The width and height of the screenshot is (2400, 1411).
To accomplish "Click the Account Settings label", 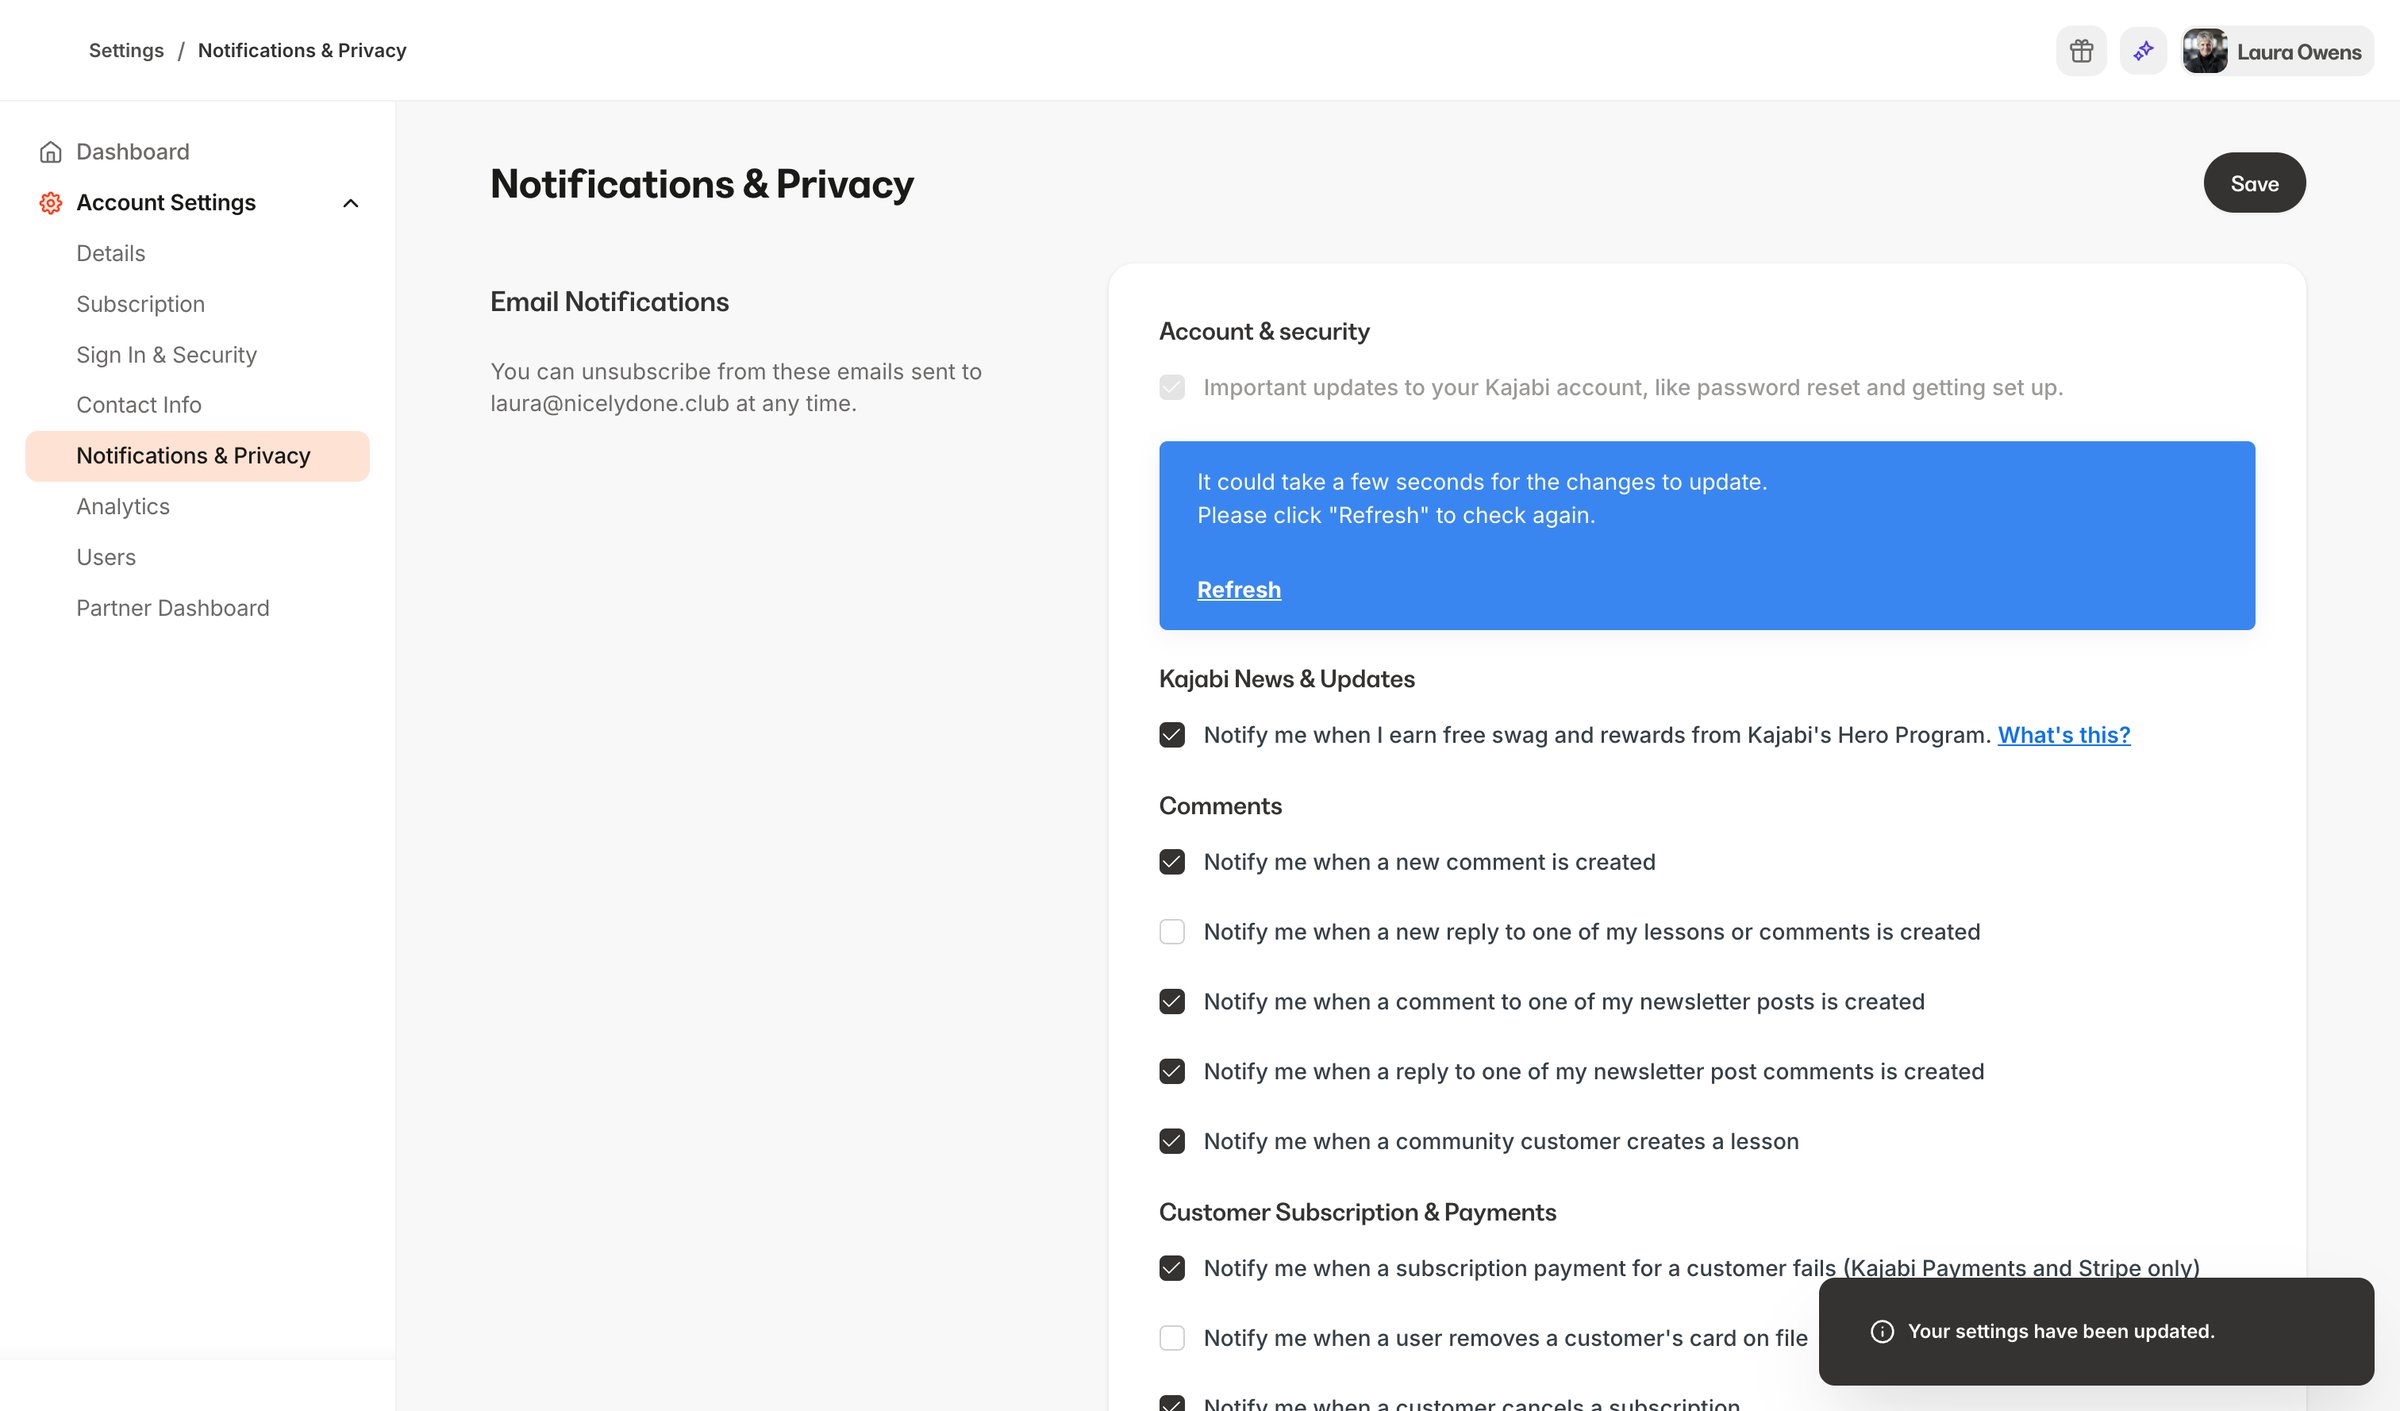I will click(x=166, y=203).
